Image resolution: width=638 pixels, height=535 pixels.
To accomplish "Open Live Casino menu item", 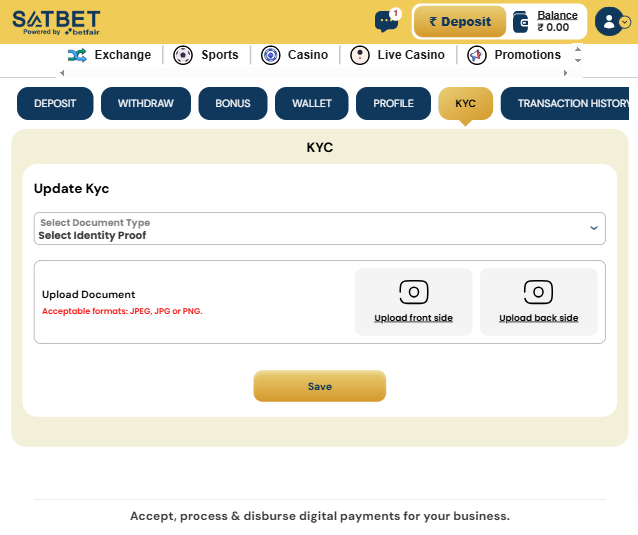I will [411, 55].
